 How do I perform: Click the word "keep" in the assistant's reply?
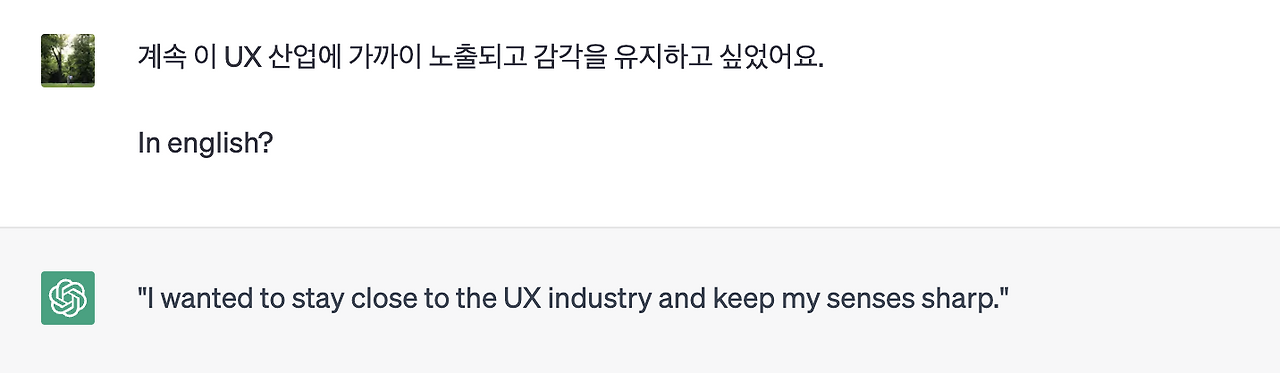[x=744, y=298]
